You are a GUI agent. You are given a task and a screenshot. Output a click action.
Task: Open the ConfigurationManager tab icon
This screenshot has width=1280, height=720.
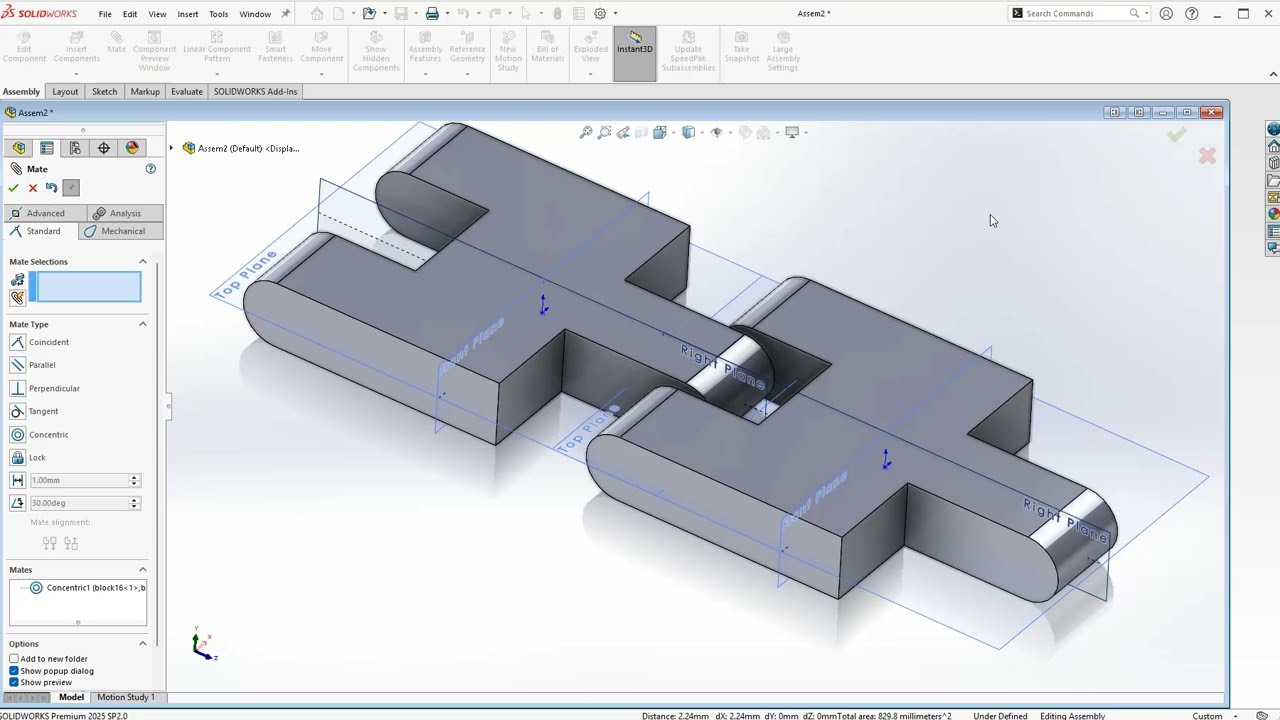[x=75, y=148]
